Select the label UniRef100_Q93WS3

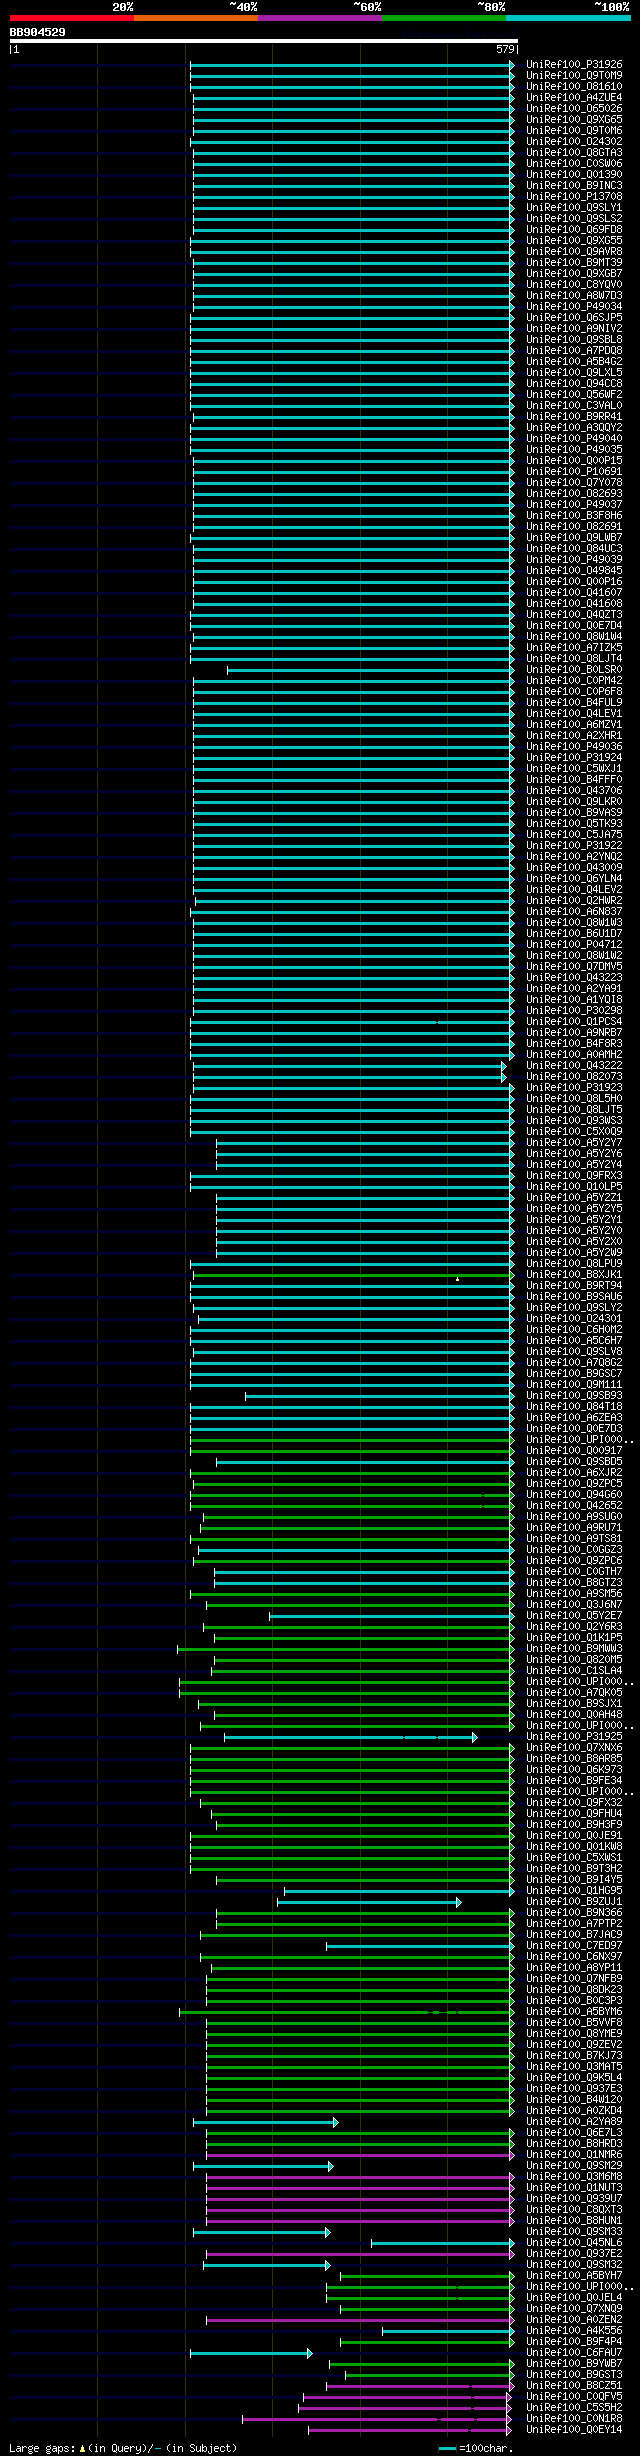pyautogui.click(x=574, y=1120)
